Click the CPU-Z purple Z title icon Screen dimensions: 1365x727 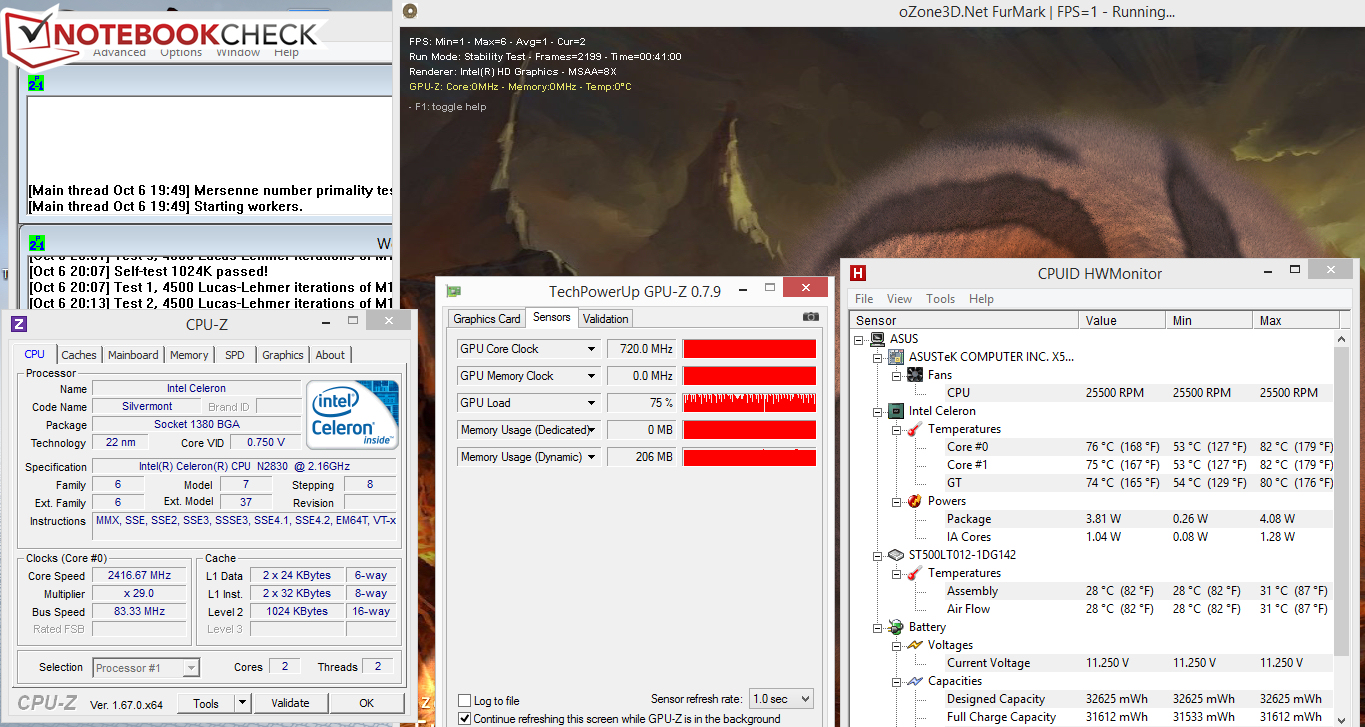[x=19, y=324]
